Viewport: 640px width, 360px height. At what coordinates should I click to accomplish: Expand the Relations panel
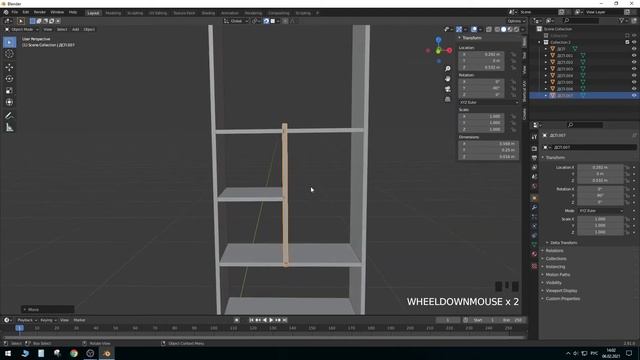point(554,251)
